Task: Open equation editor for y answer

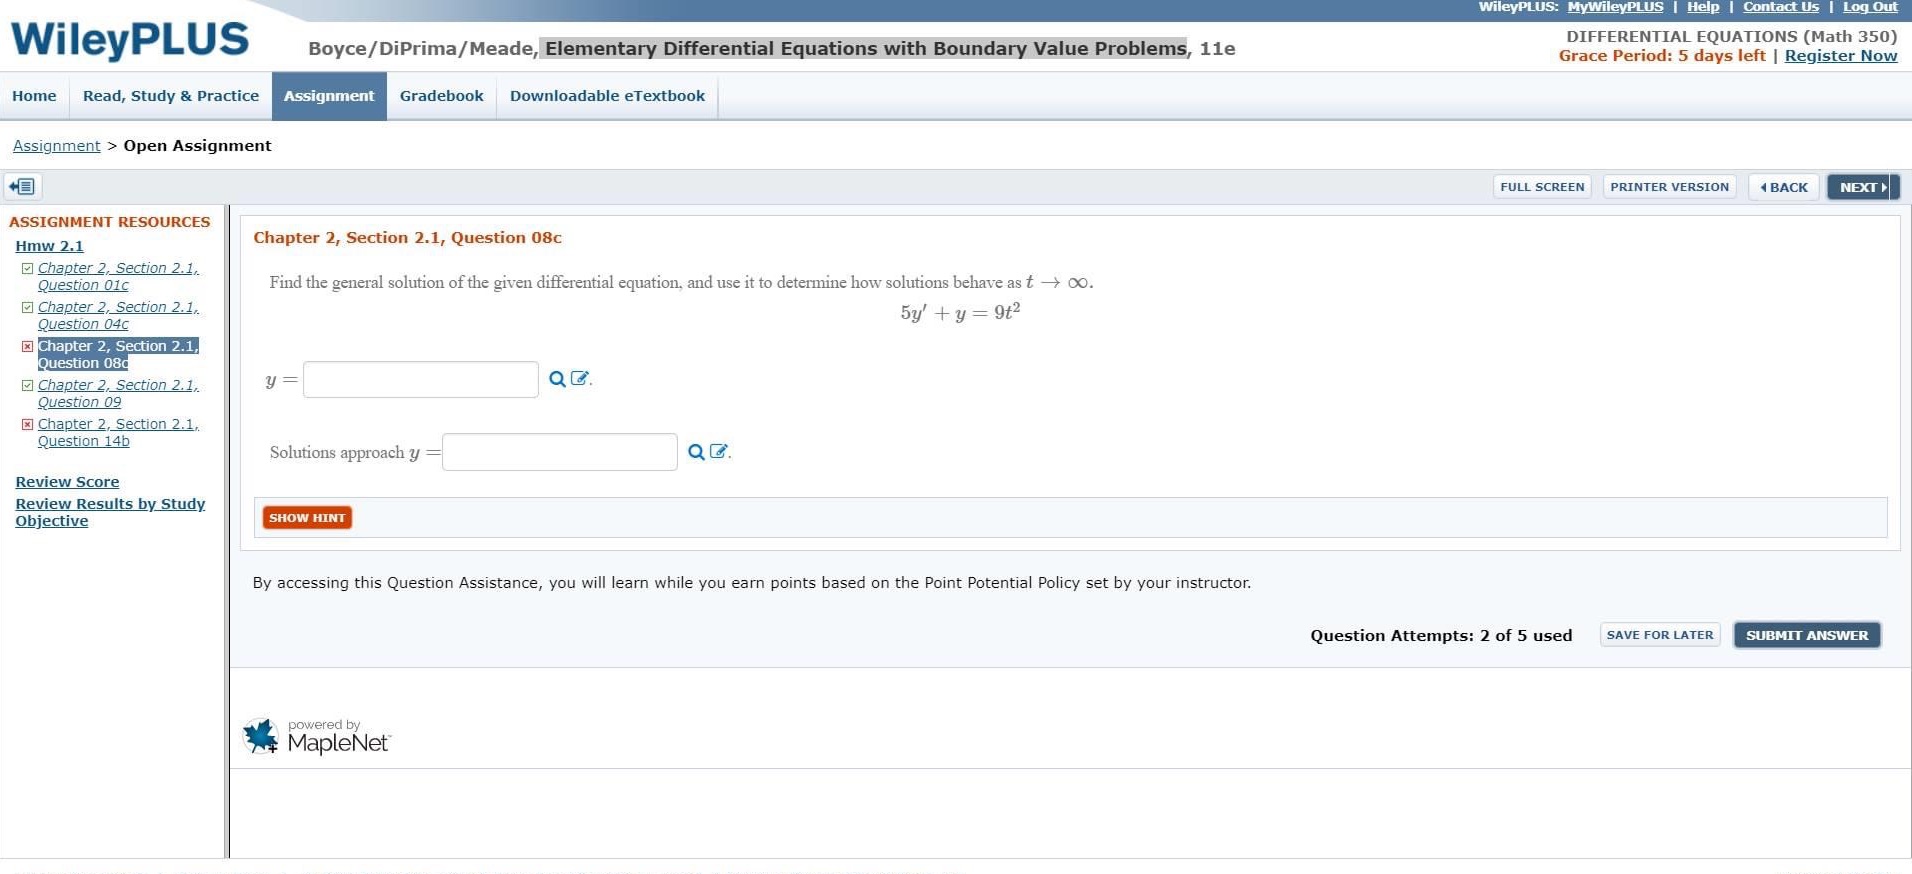Action: tap(579, 378)
